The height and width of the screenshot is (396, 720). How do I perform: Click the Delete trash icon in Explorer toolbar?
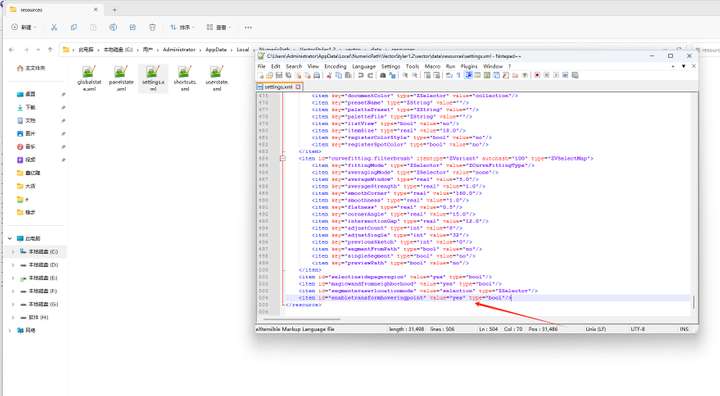coord(152,28)
